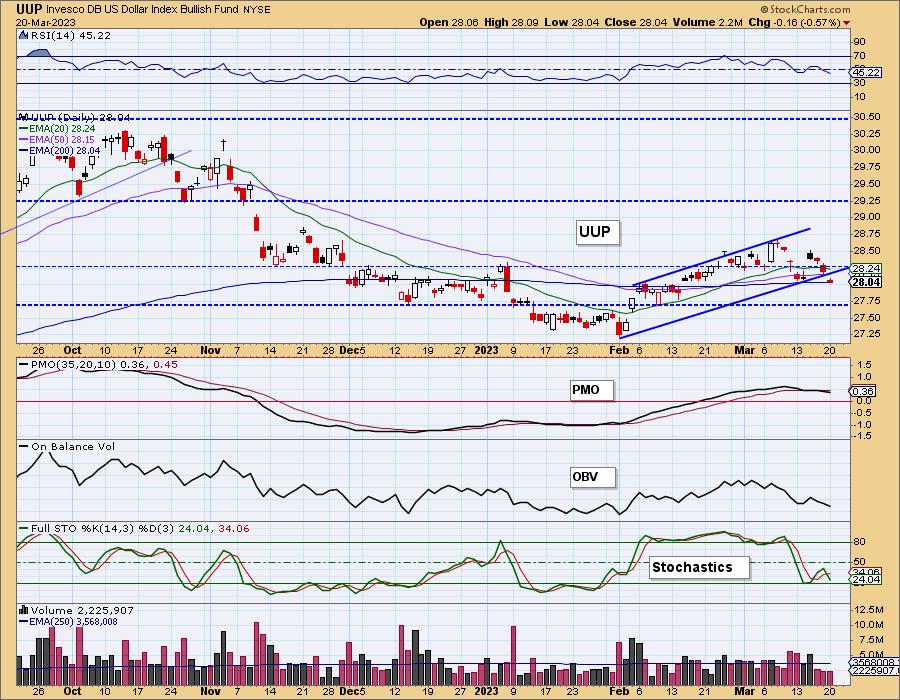Click the green EMA(20) legend line marker
900x700 pixels.
24,129
